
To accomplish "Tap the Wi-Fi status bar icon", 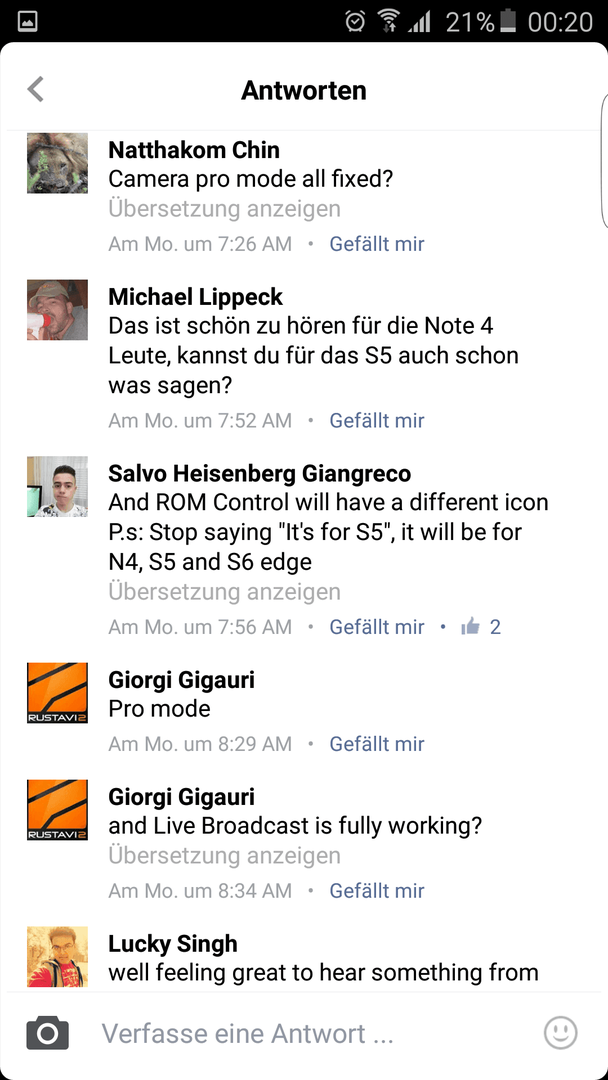I will click(x=389, y=22).
